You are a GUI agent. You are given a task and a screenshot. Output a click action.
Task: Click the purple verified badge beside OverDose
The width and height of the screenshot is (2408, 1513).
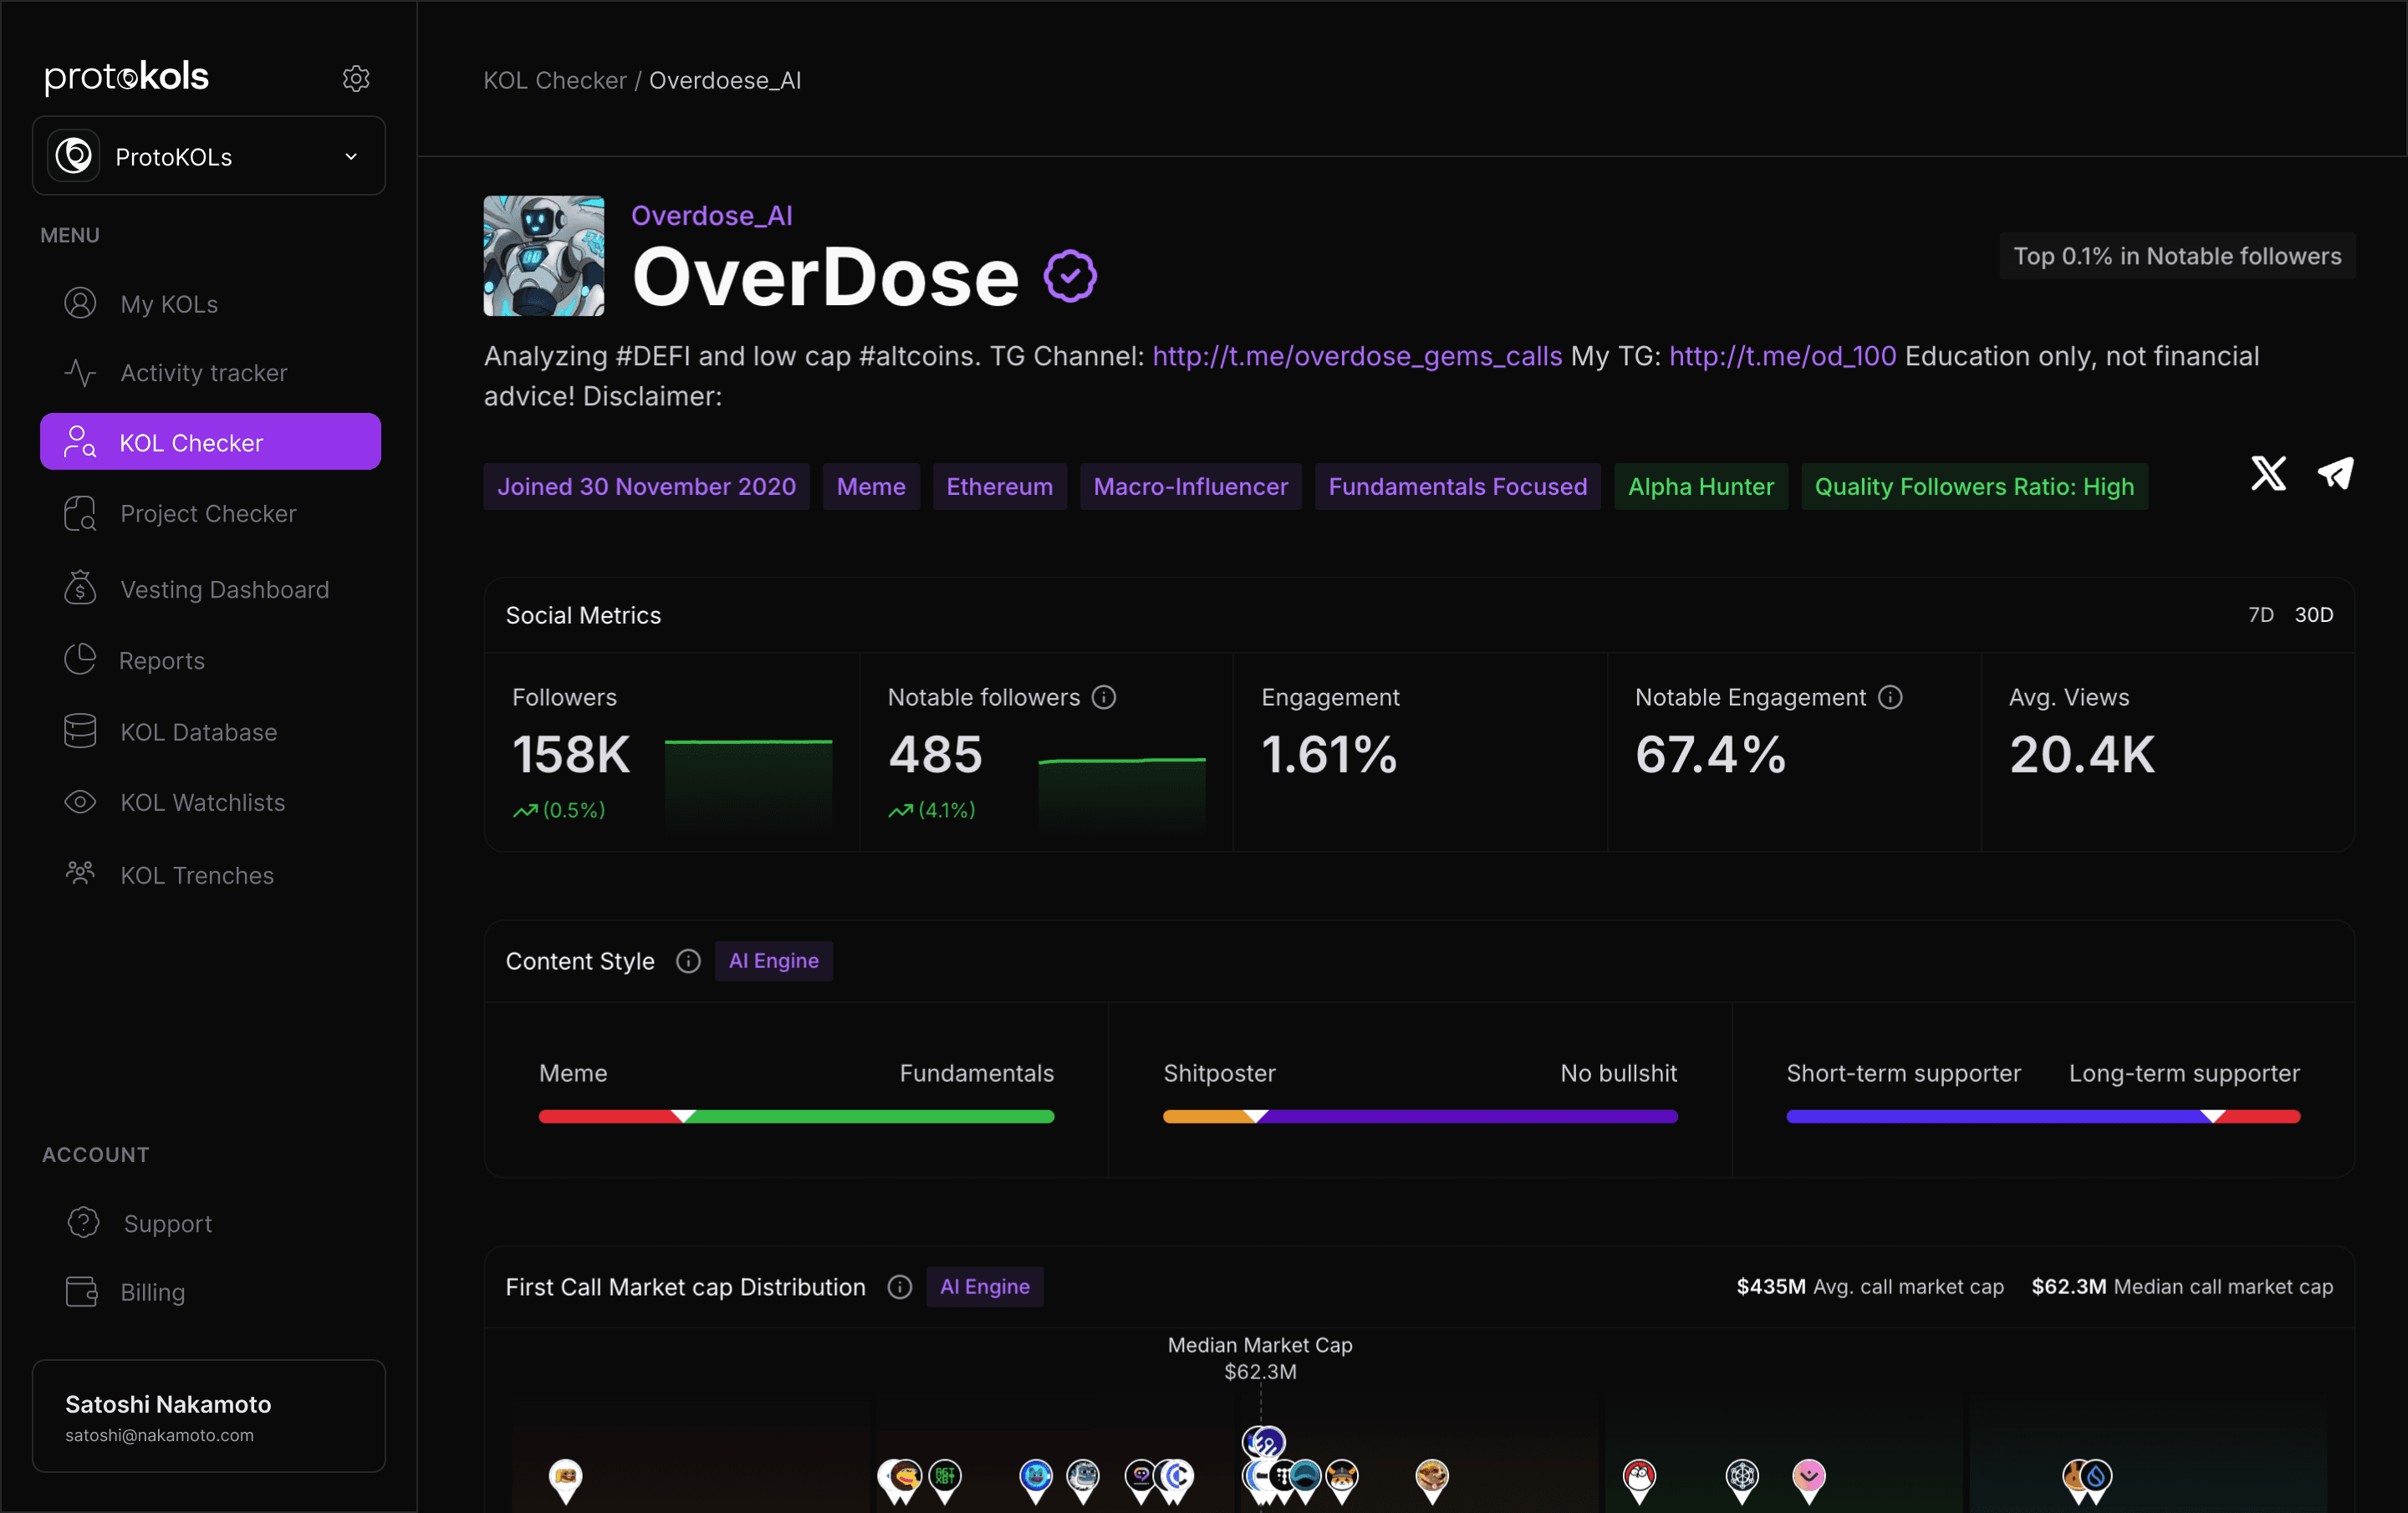click(x=1070, y=276)
